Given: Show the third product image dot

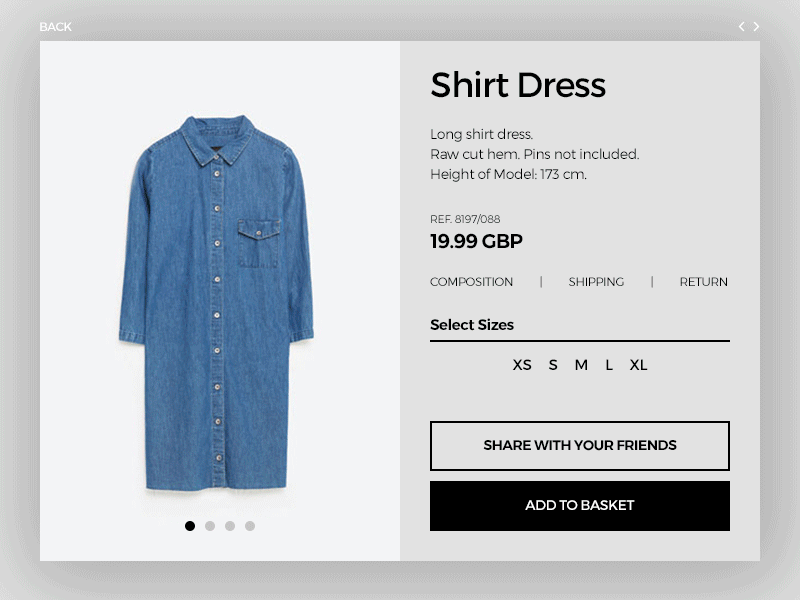Looking at the screenshot, I should (230, 526).
